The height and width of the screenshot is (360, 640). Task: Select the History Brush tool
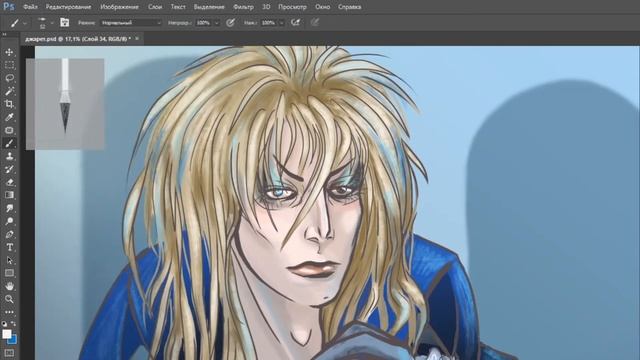point(9,169)
